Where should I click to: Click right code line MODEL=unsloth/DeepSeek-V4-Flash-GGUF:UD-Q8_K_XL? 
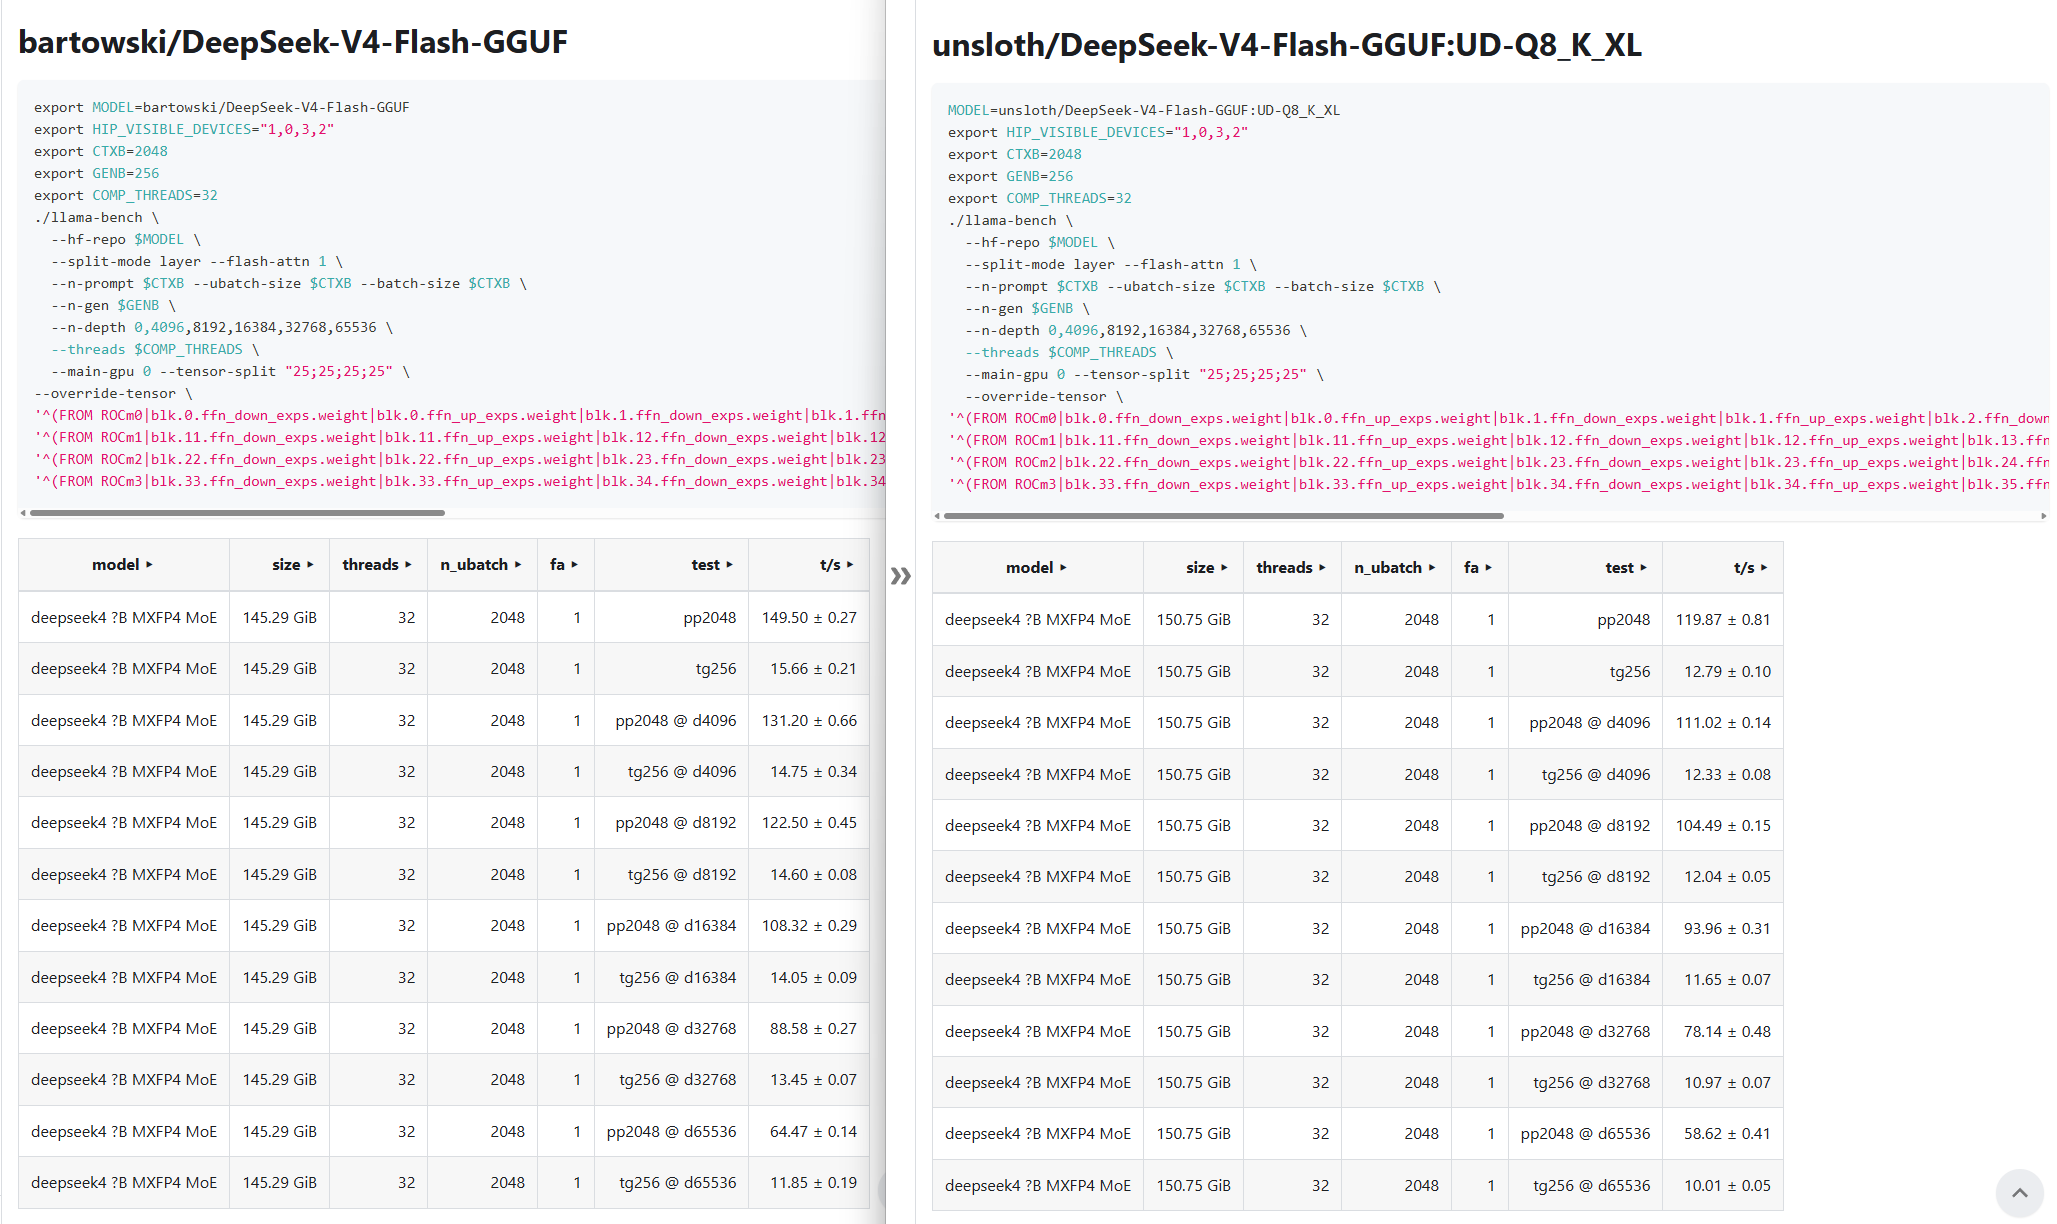point(1144,111)
